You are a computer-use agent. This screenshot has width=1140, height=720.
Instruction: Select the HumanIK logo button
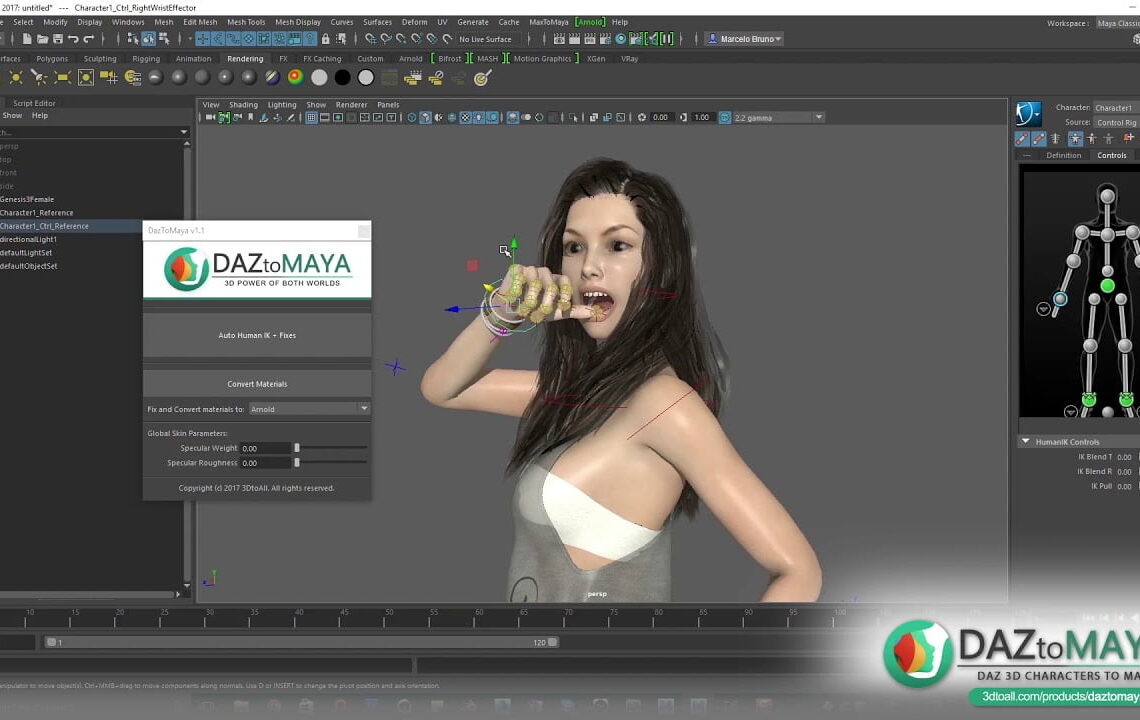1028,113
